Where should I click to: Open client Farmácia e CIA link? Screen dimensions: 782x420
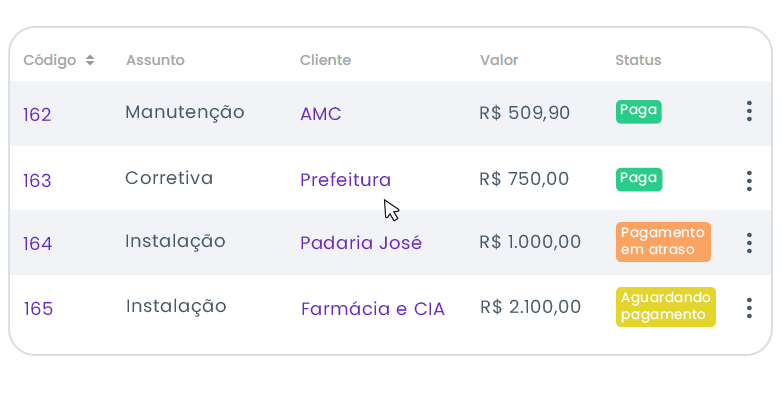pyautogui.click(x=372, y=309)
